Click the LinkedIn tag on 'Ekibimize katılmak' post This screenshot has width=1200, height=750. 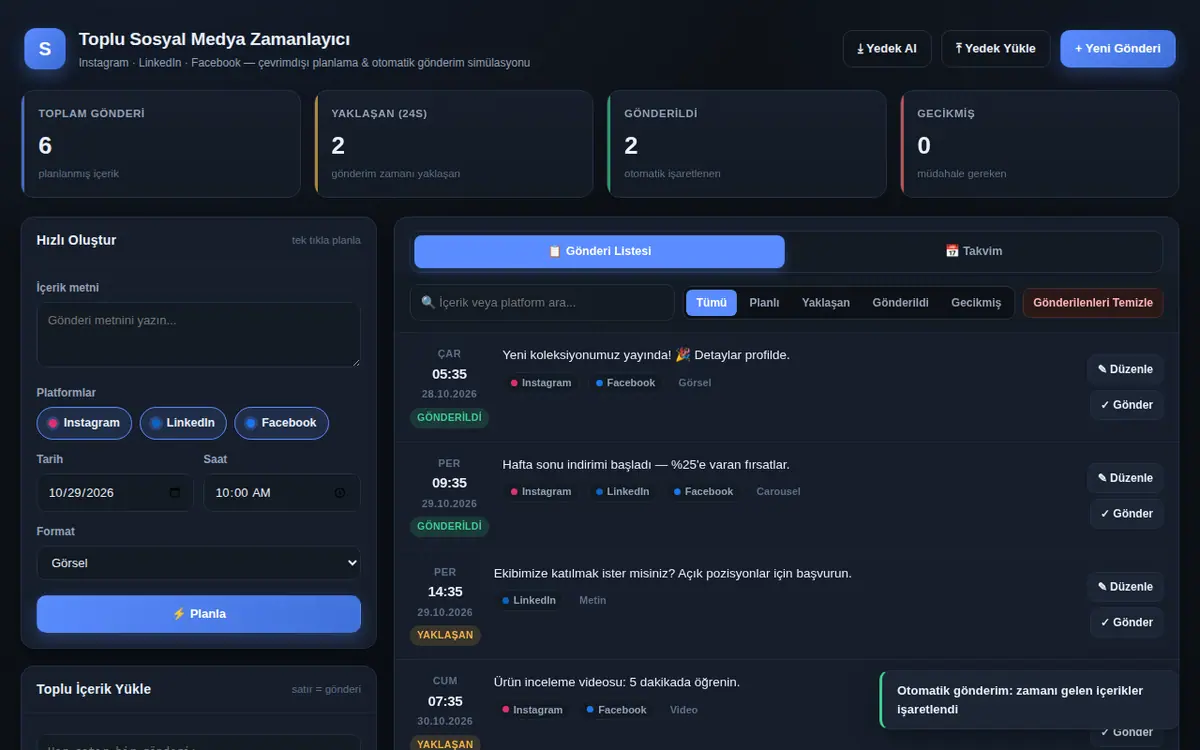pos(529,601)
